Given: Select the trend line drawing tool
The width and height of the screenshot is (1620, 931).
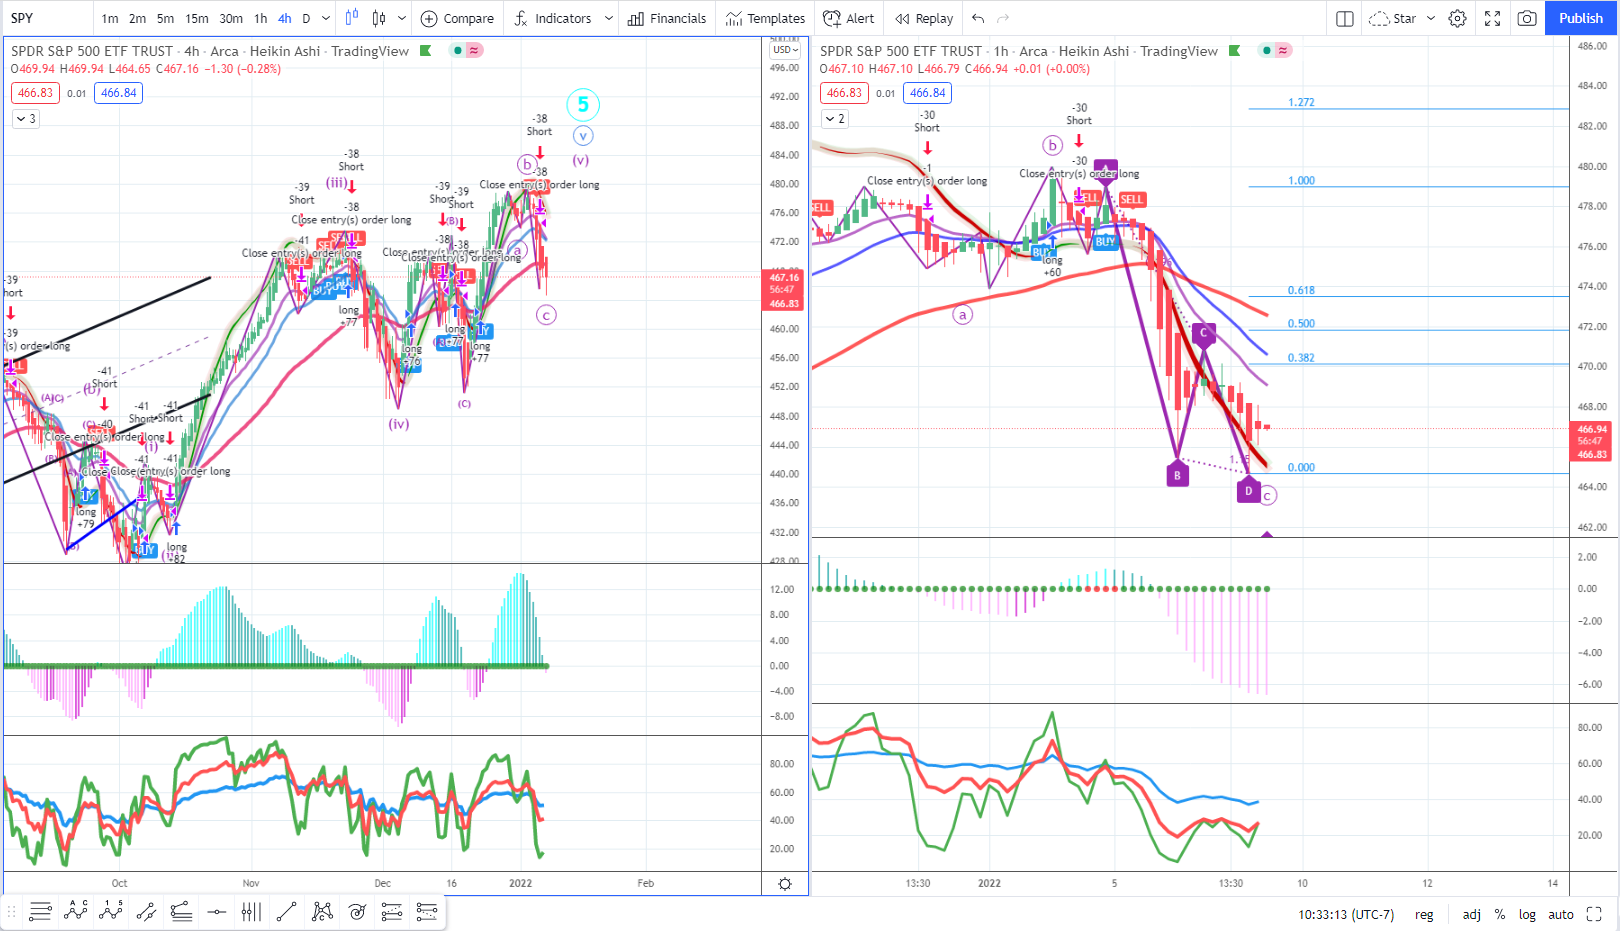Looking at the screenshot, I should point(286,911).
